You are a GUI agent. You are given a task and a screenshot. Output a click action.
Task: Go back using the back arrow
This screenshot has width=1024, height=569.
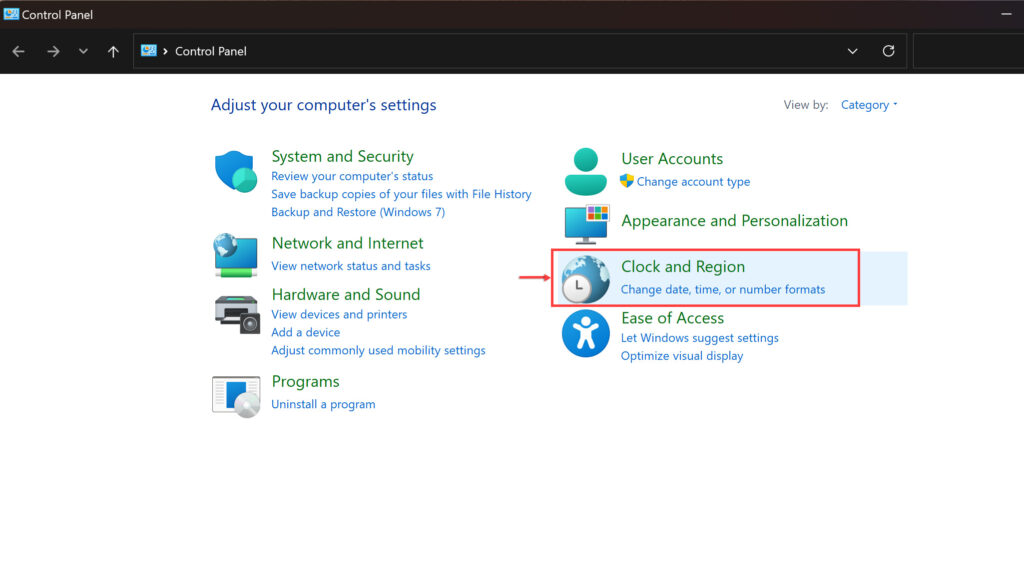18,51
